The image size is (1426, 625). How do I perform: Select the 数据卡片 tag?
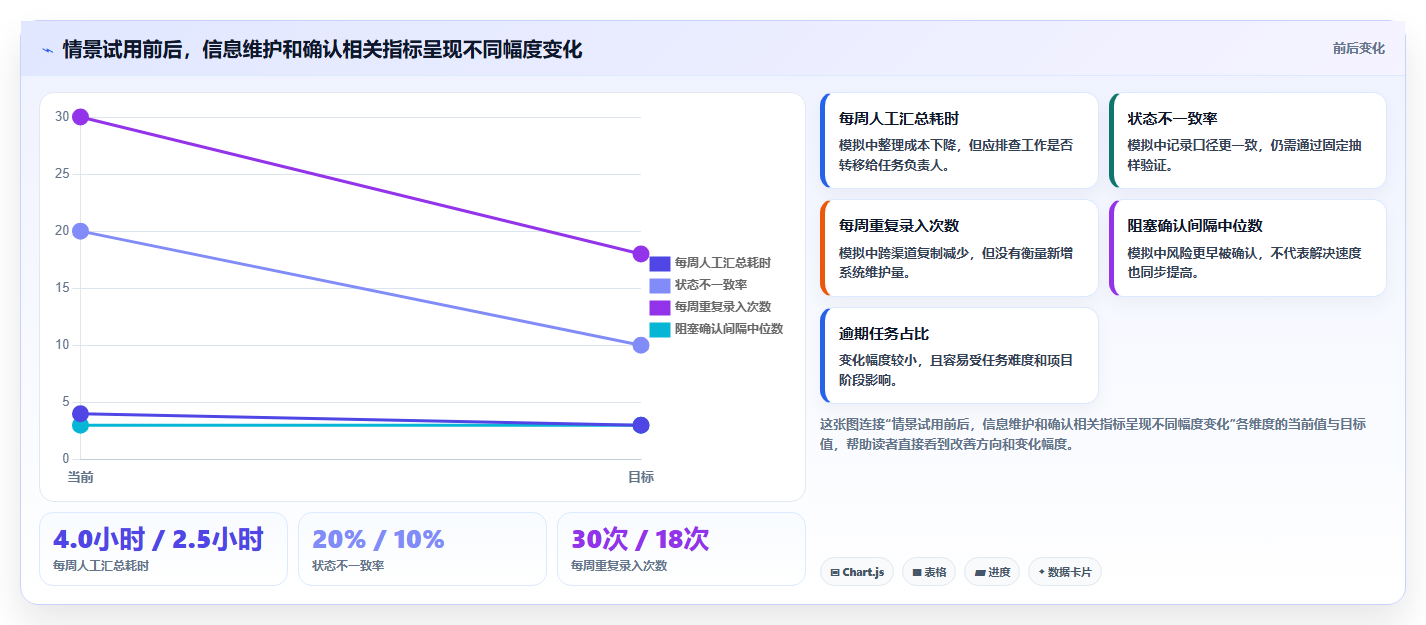[x=1064, y=572]
